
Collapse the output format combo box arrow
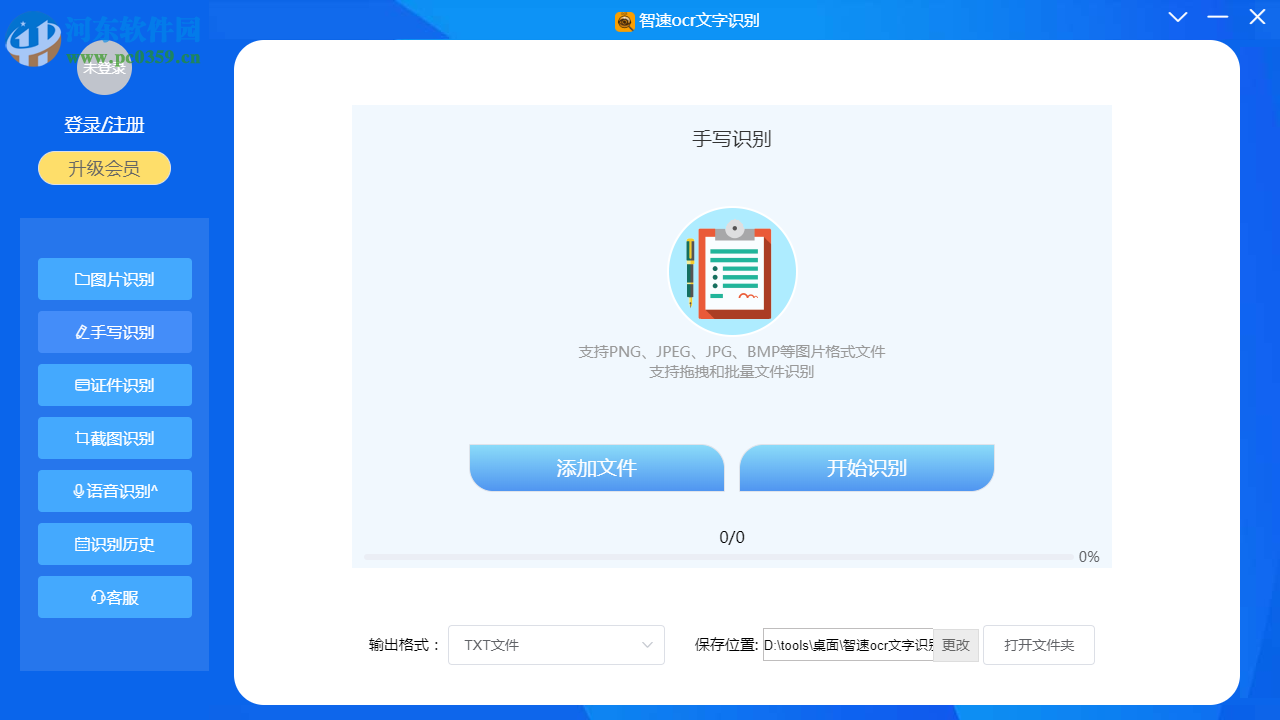646,645
